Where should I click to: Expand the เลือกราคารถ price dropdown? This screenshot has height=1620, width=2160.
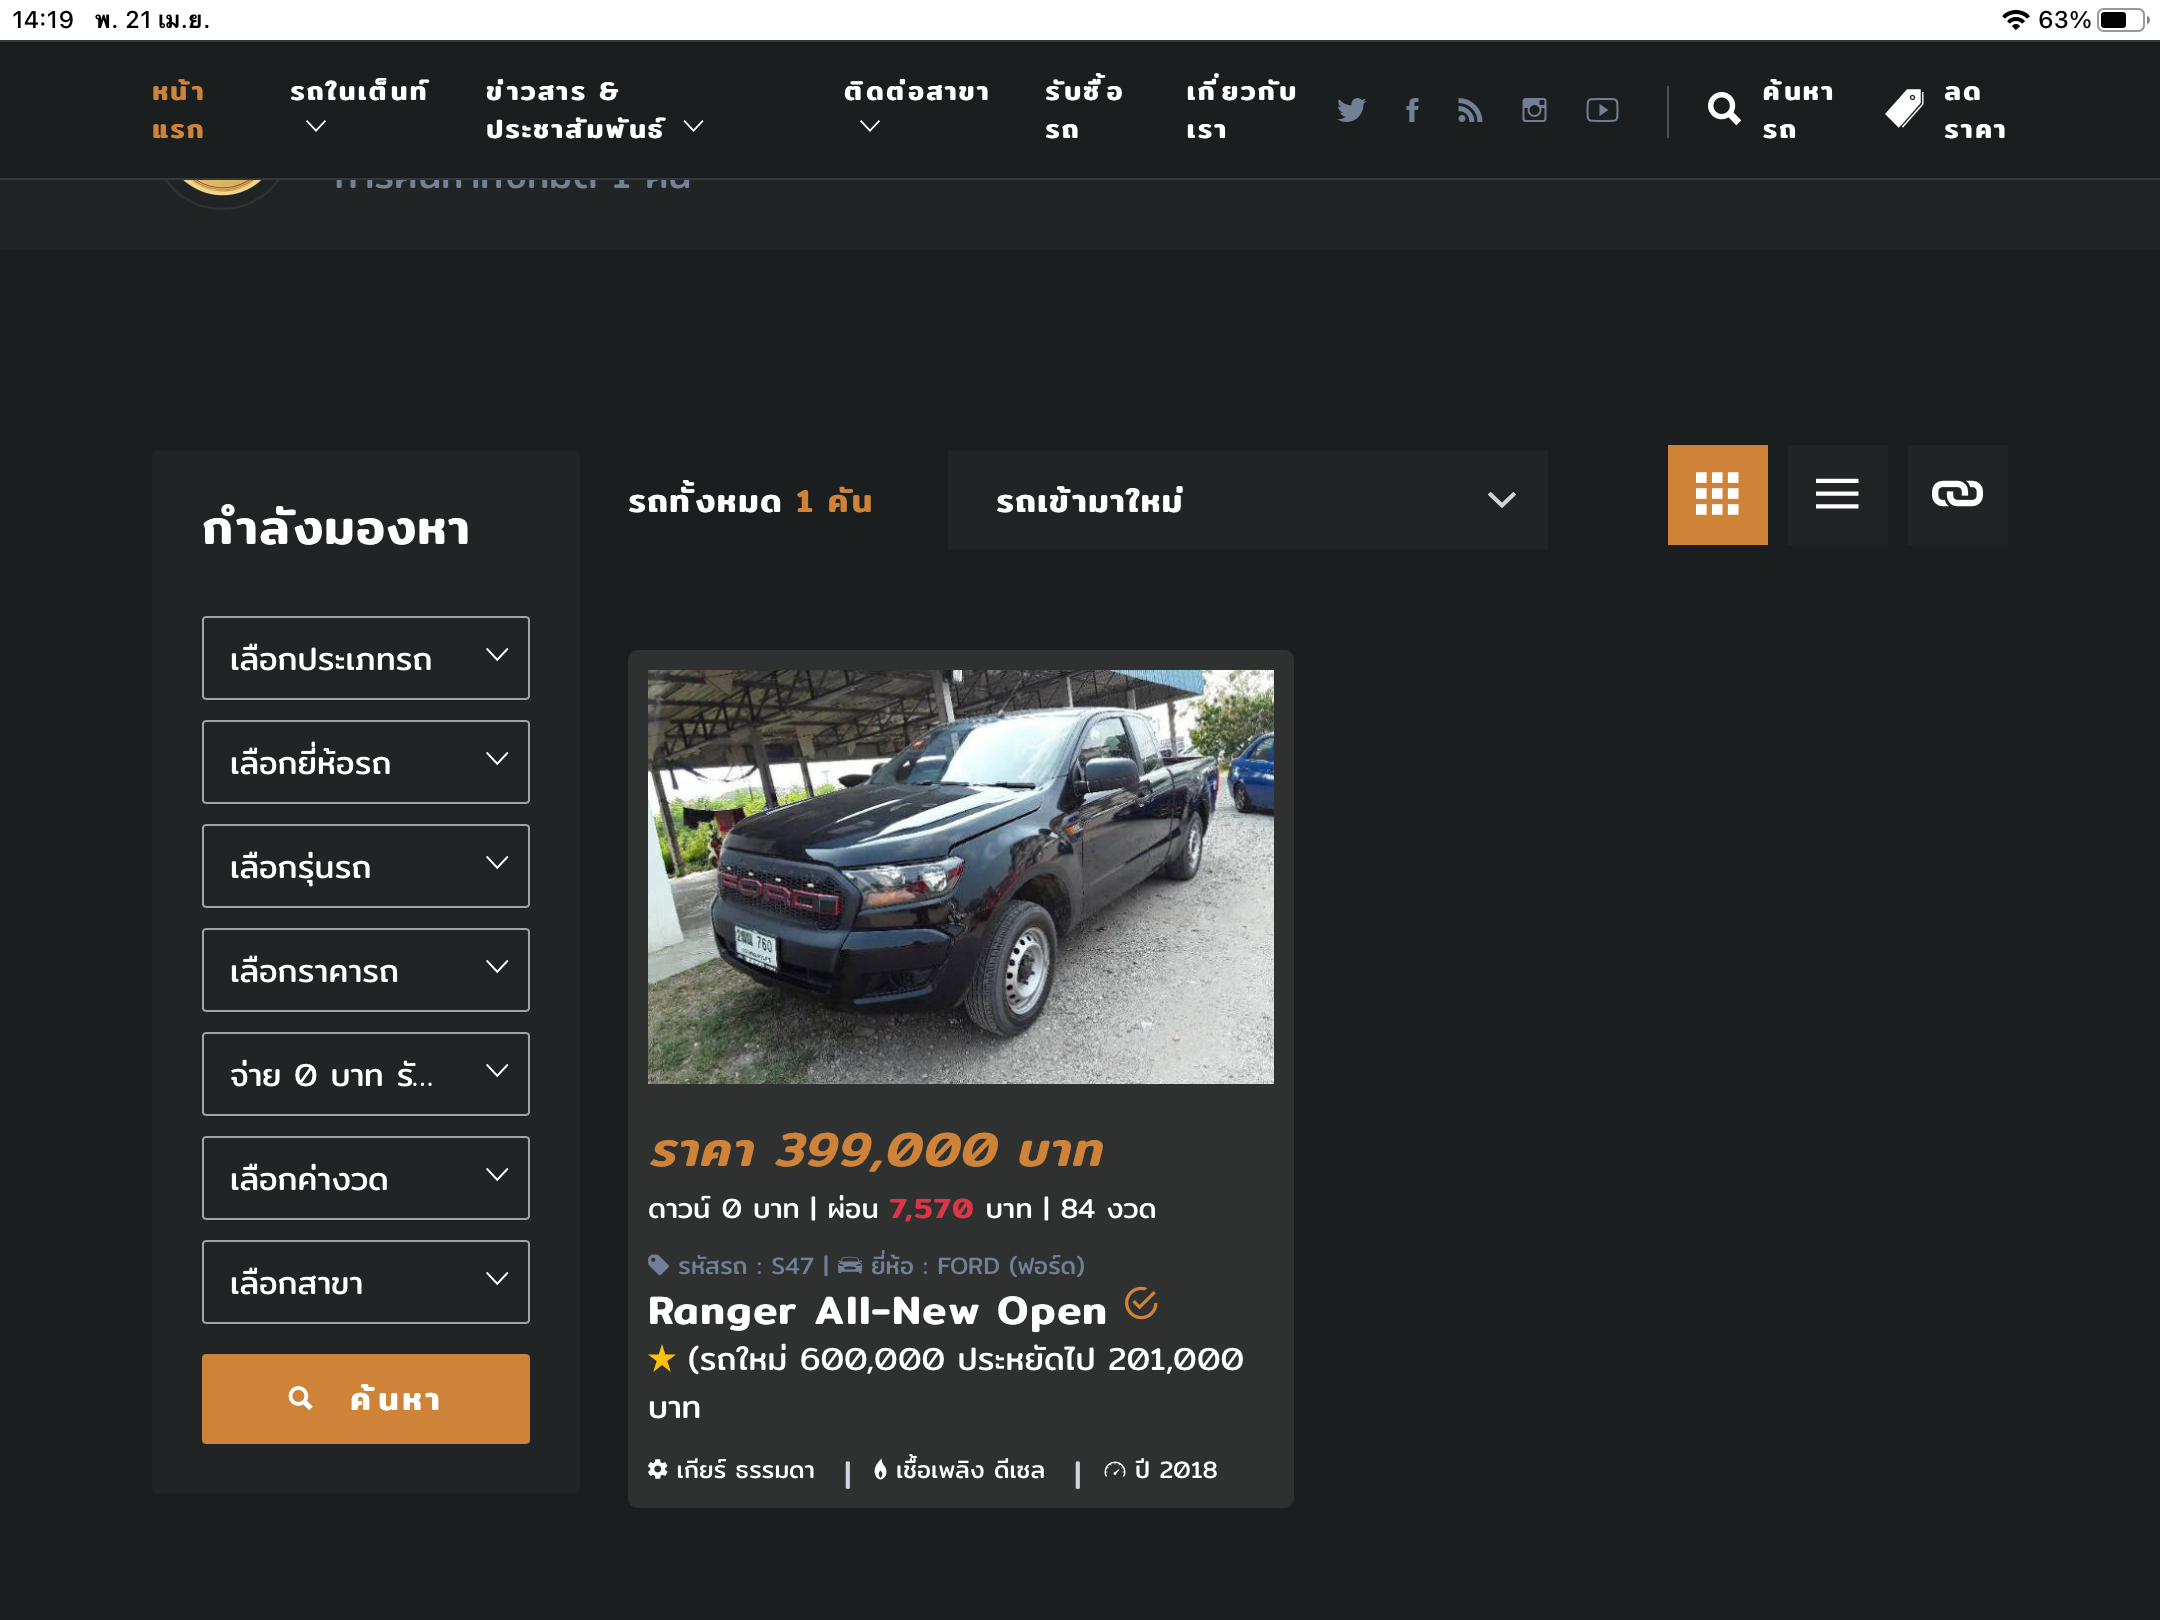(x=366, y=970)
